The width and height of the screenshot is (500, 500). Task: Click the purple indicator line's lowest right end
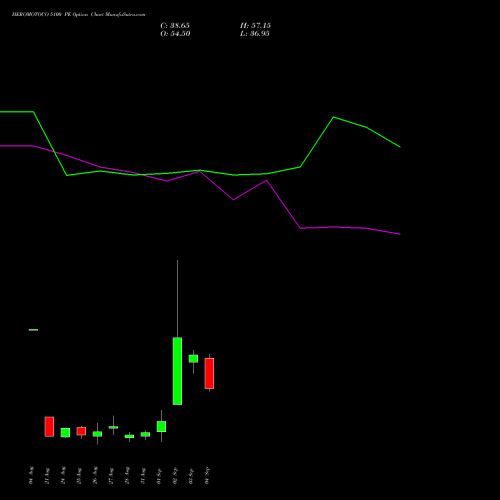point(399,234)
